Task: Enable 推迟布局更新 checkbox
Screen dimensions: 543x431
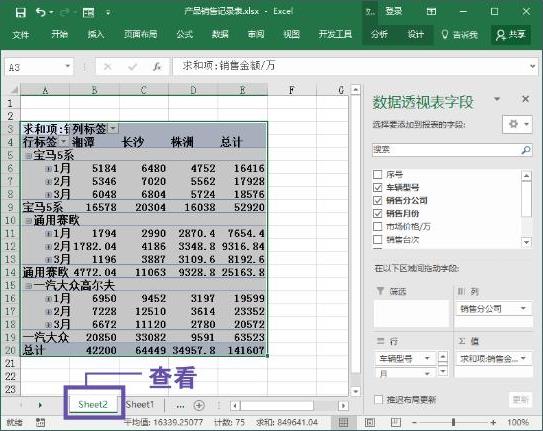Action: coord(379,399)
